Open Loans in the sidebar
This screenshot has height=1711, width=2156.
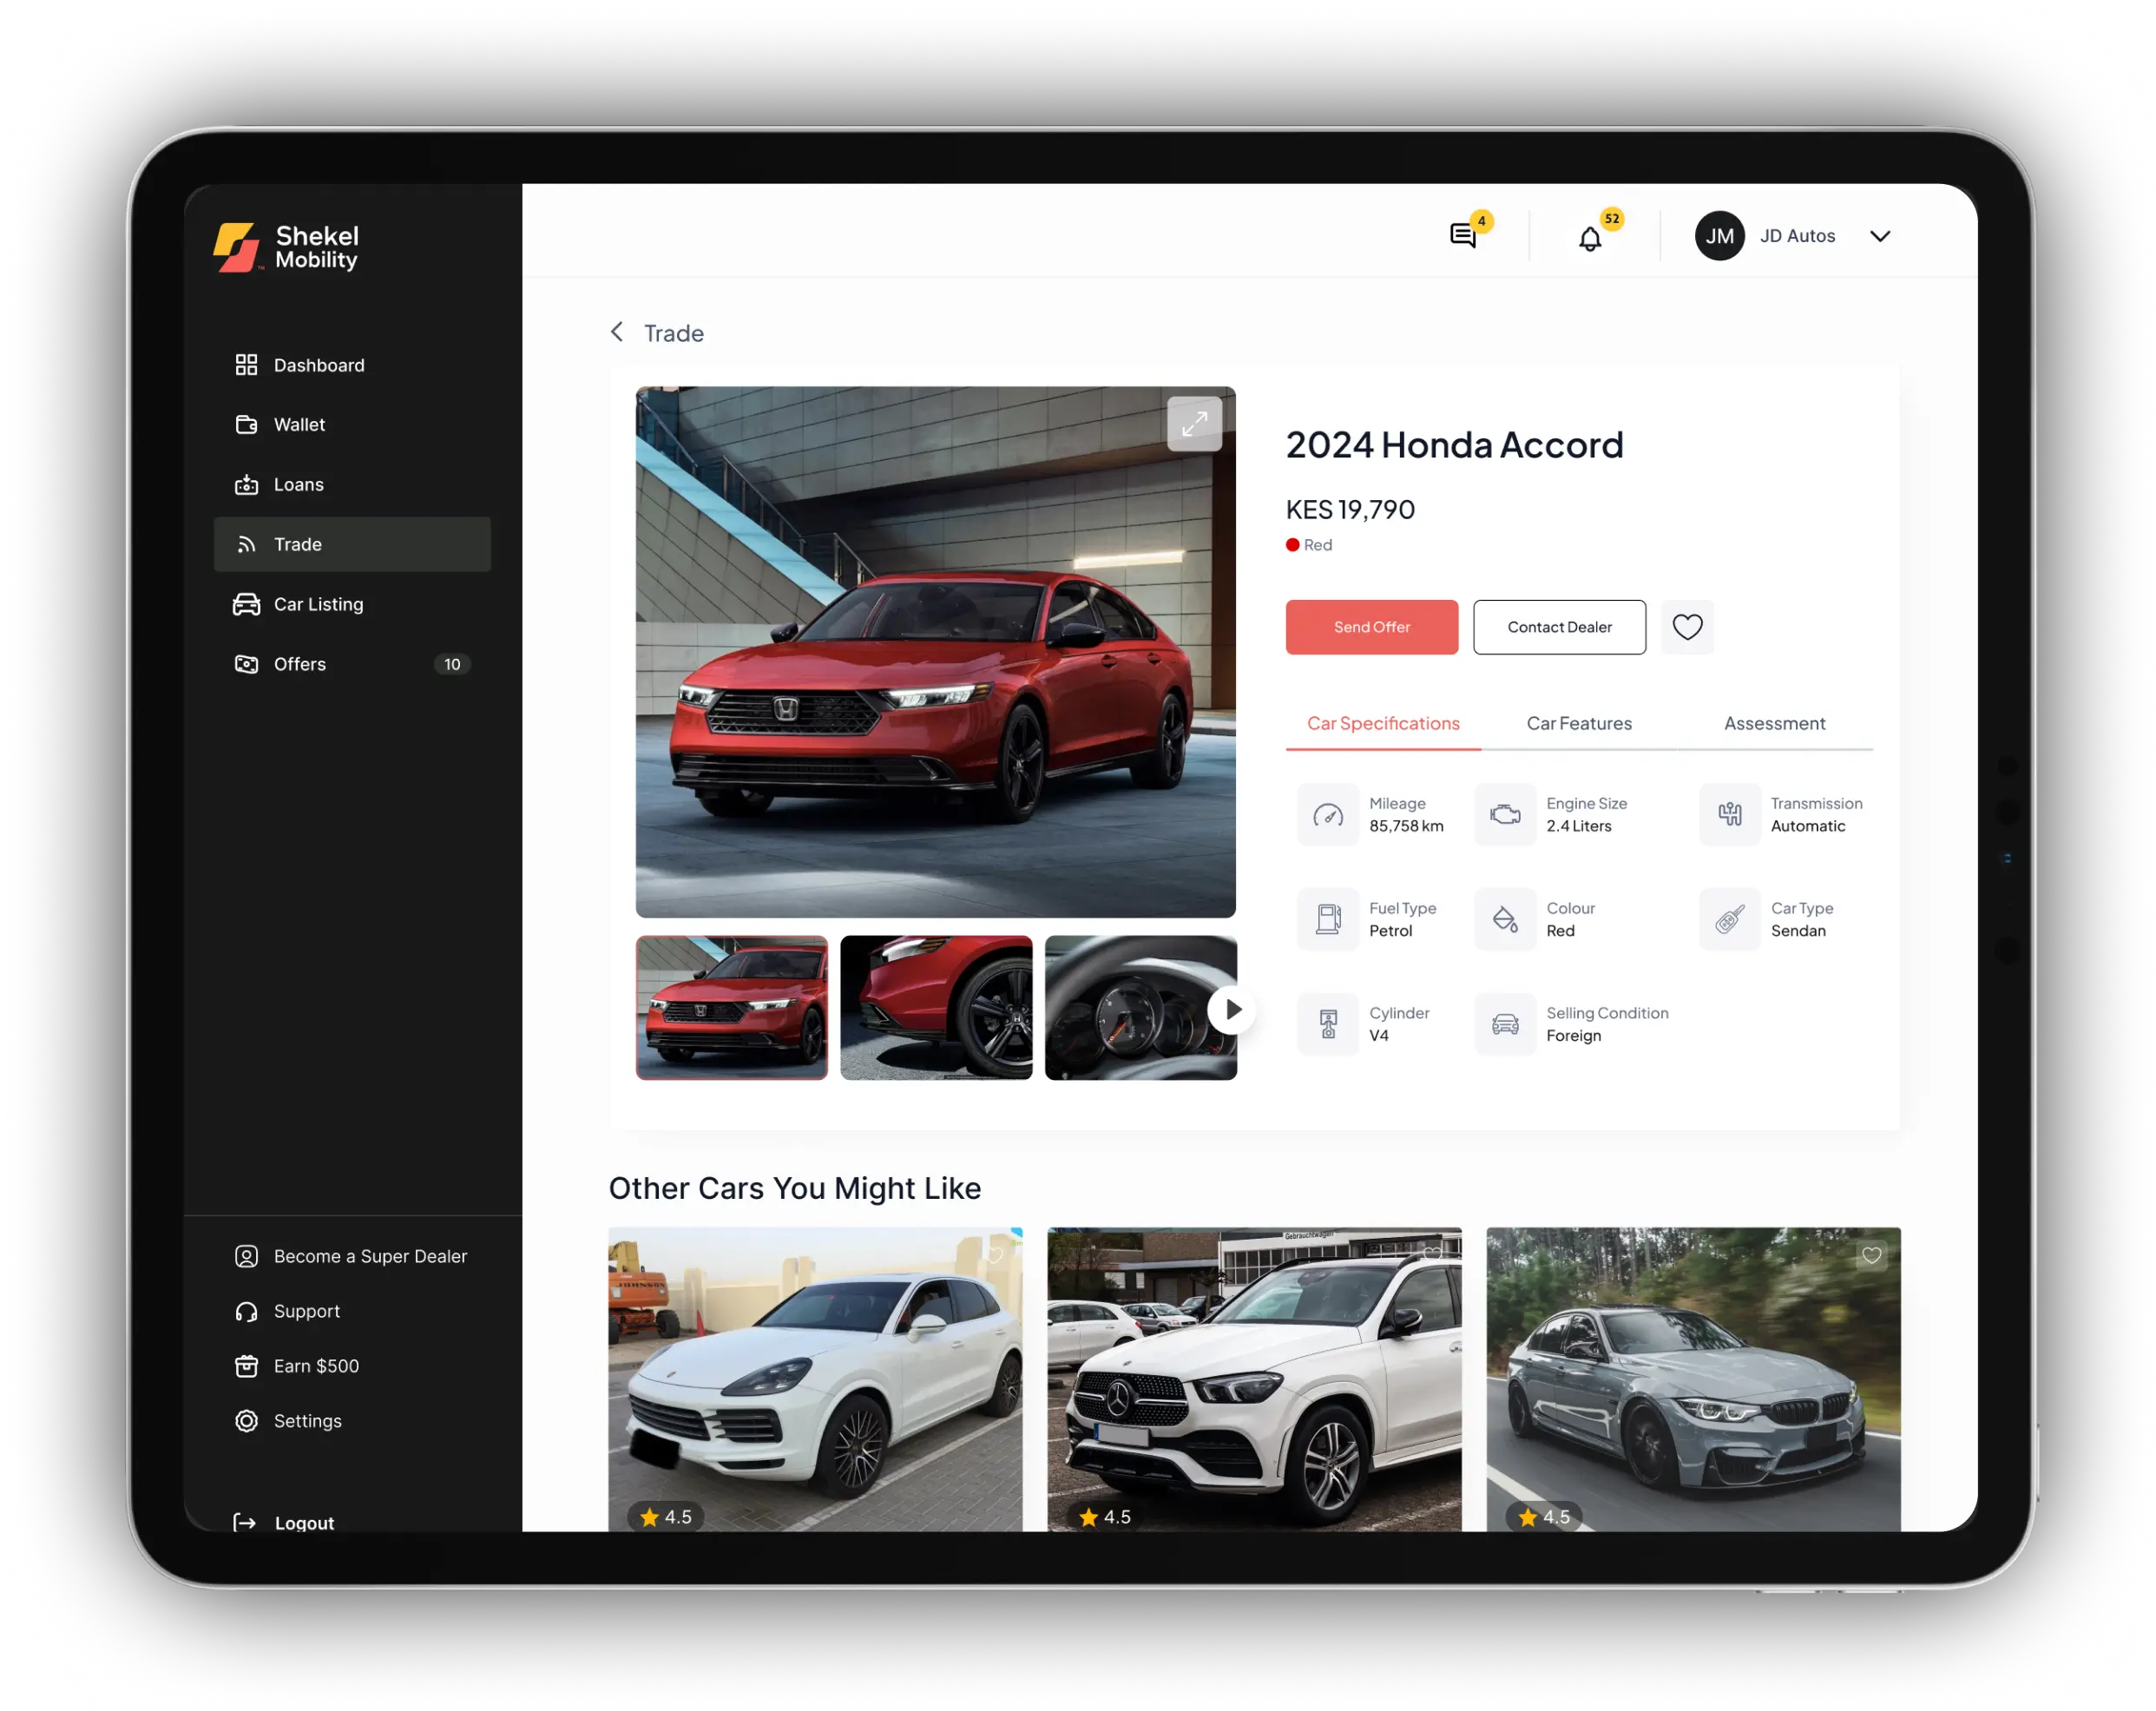click(352, 485)
